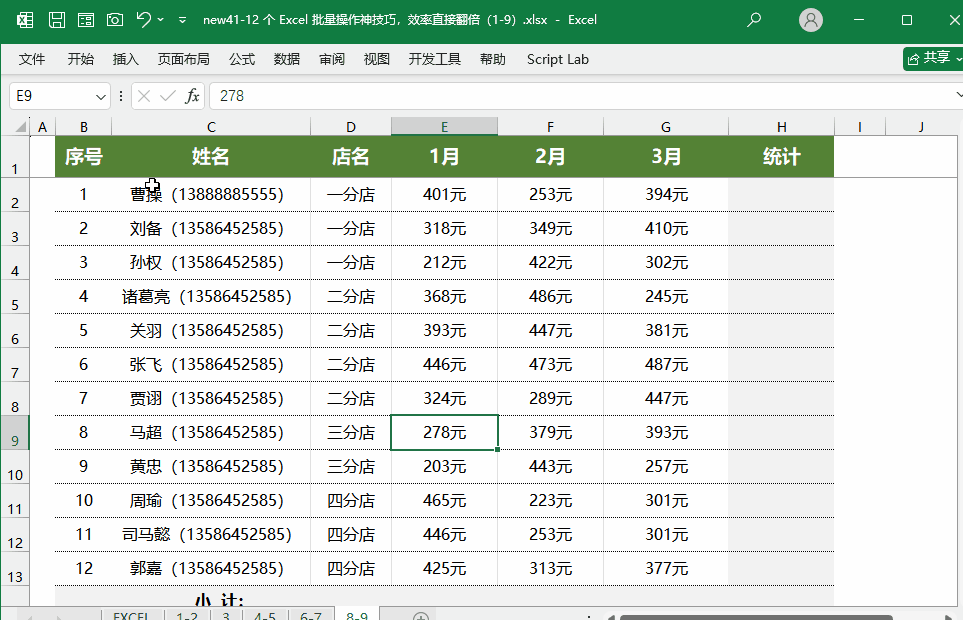Image resolution: width=963 pixels, height=620 pixels.
Task: Click into the Name Box showing E9
Action: tap(52, 96)
